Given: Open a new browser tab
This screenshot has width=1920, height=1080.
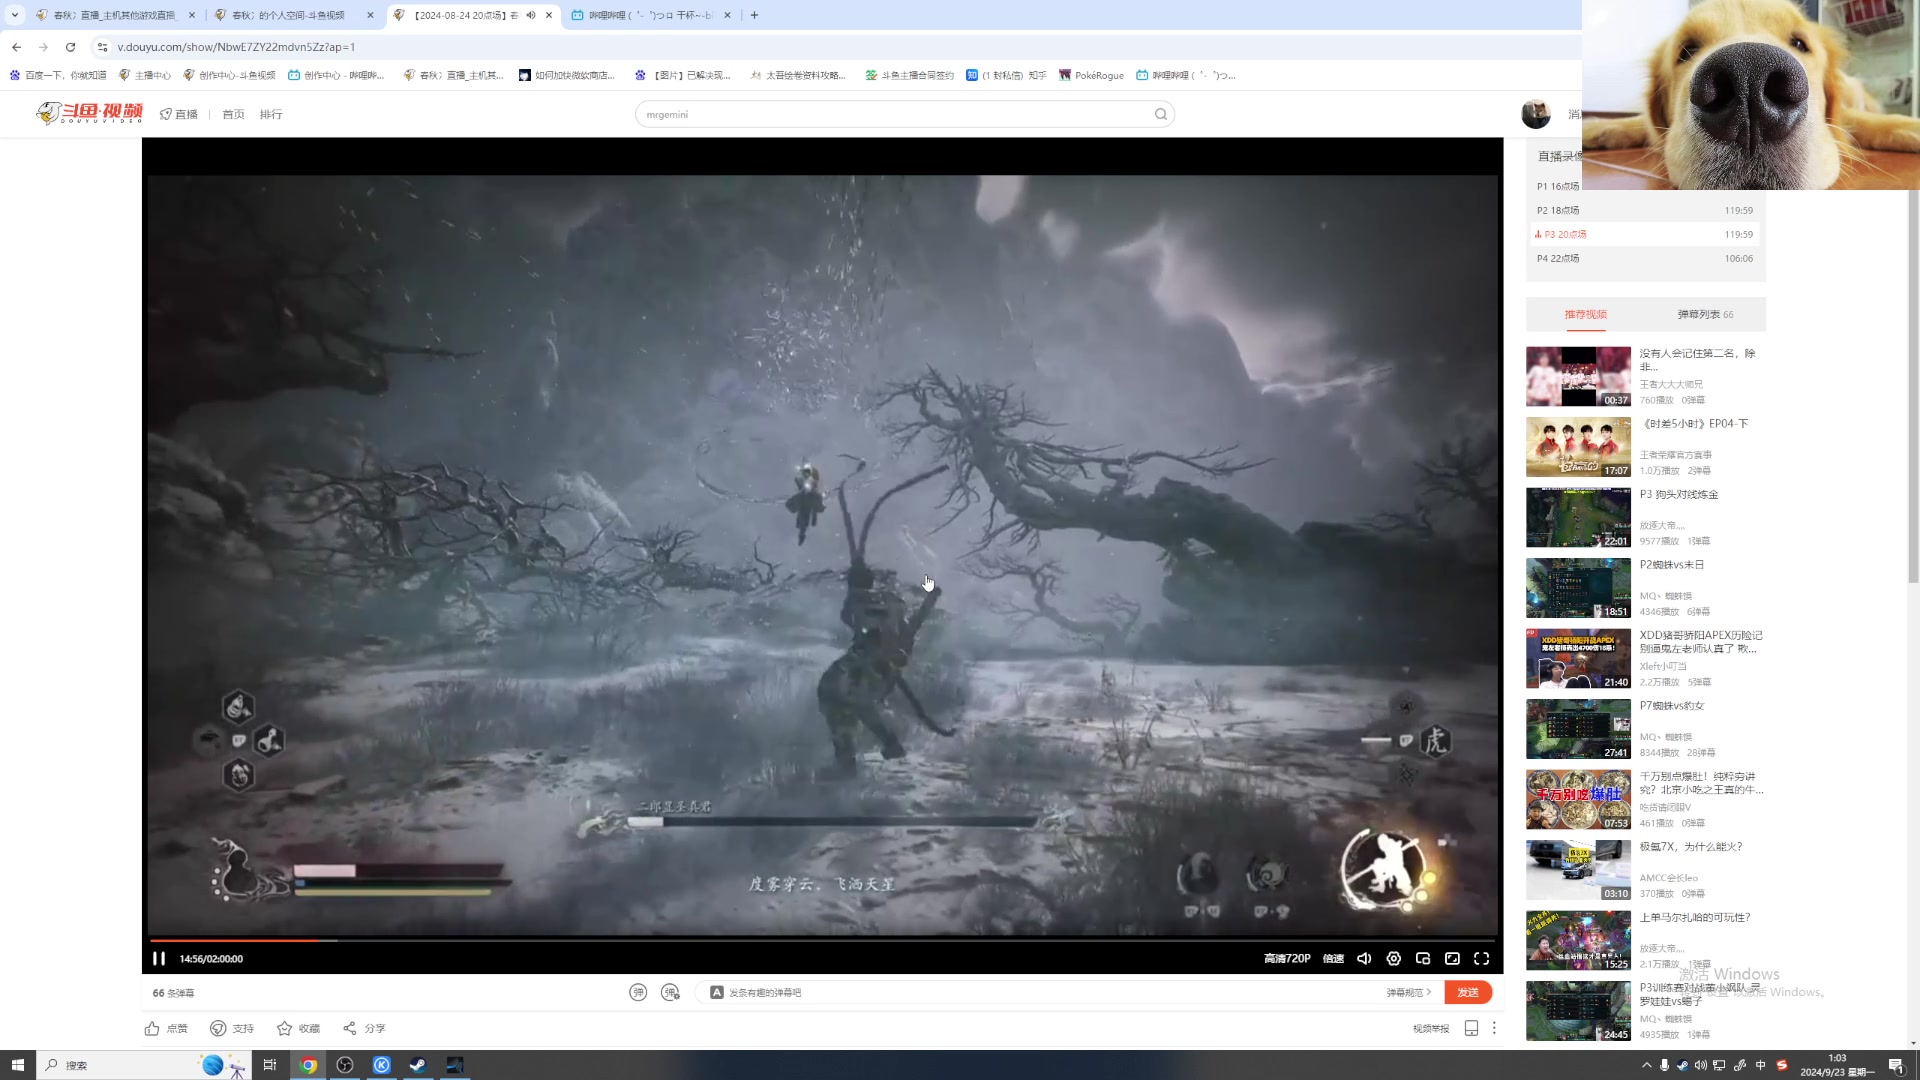Looking at the screenshot, I should (754, 15).
